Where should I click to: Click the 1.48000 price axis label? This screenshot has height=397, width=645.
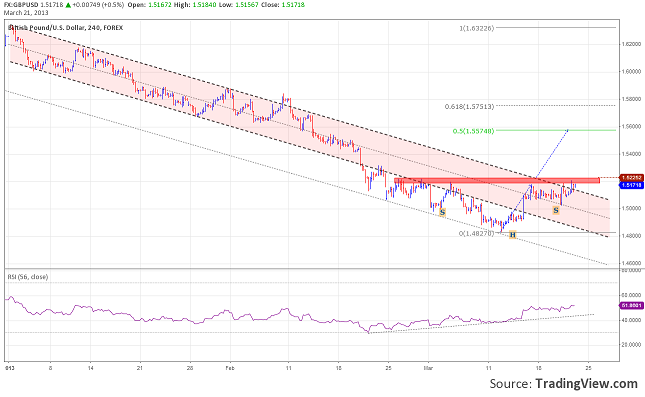point(631,236)
